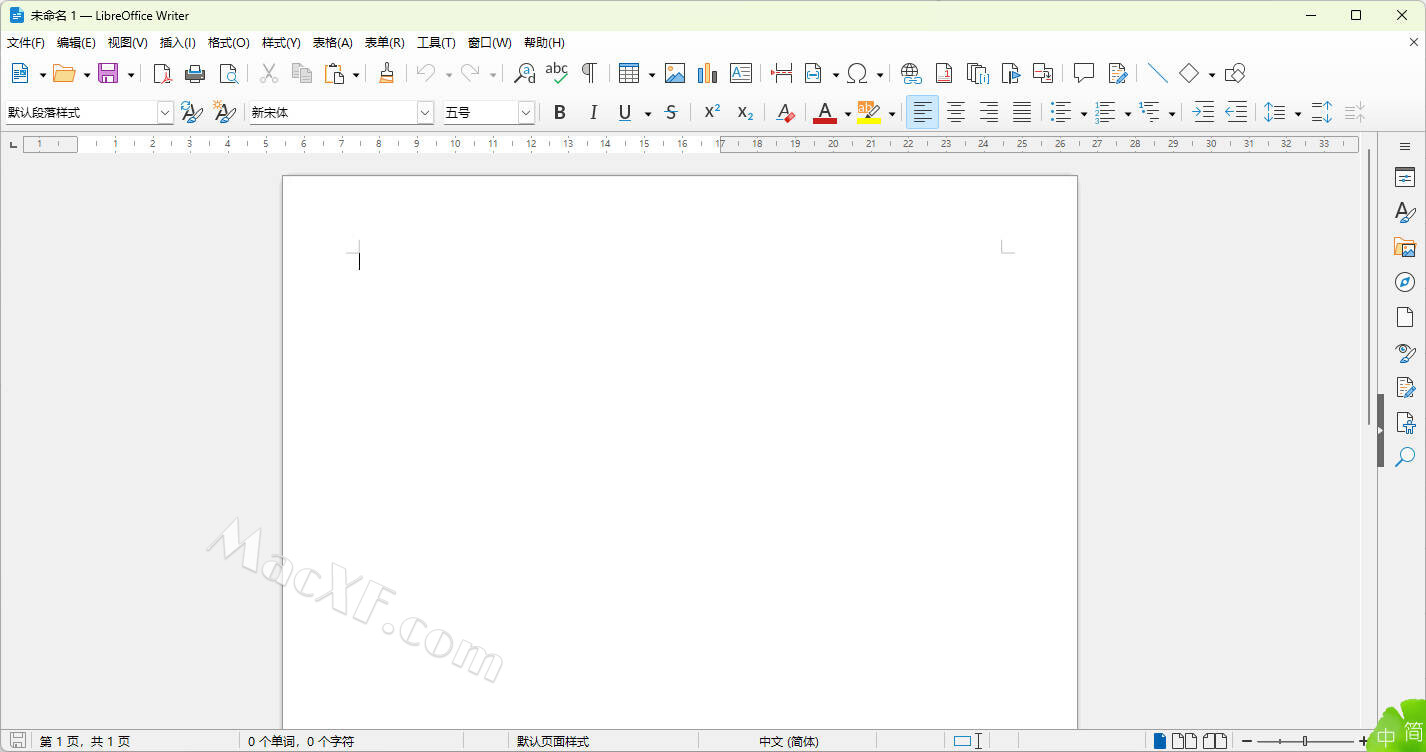Click the Clear Direct Formatting icon
The image size is (1426, 752).
coord(785,113)
